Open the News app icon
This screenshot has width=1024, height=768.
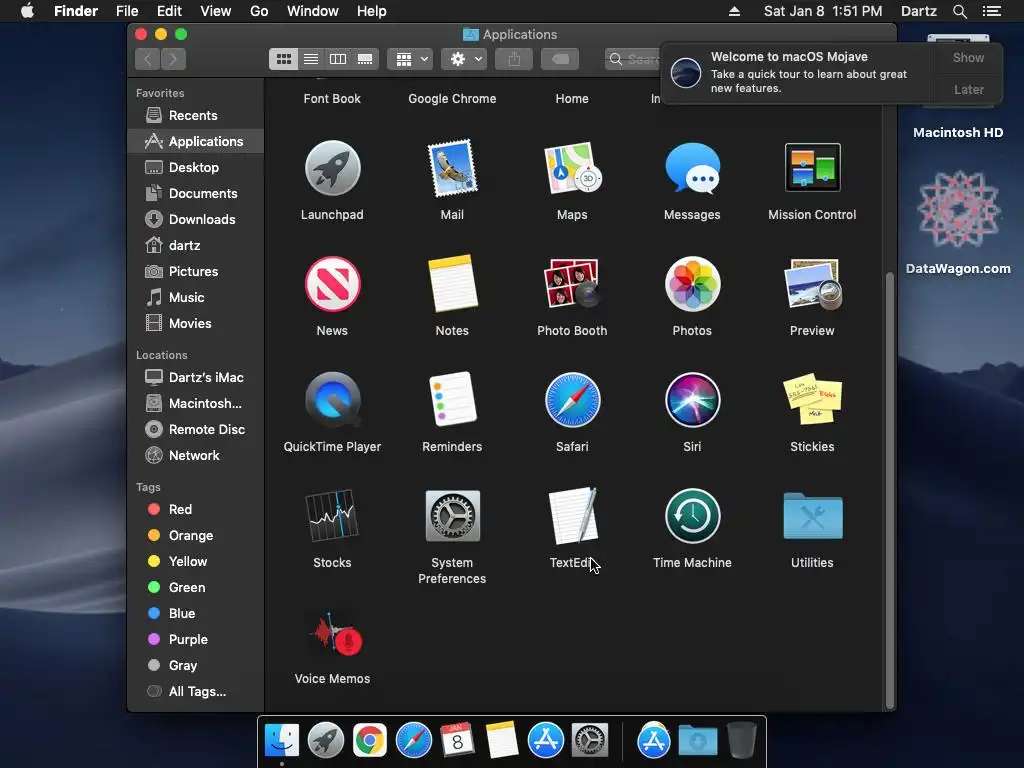point(332,284)
